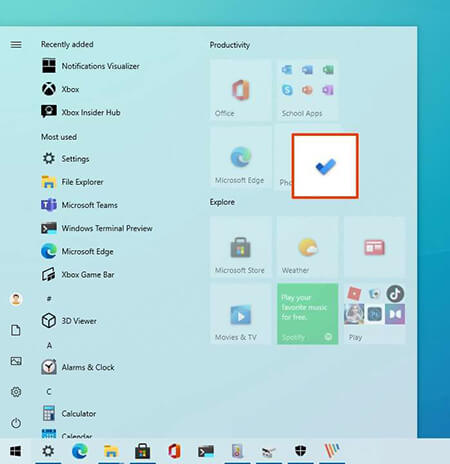Image resolution: width=450 pixels, height=464 pixels.
Task: Open Documents from the Start left rail
Action: (16, 330)
